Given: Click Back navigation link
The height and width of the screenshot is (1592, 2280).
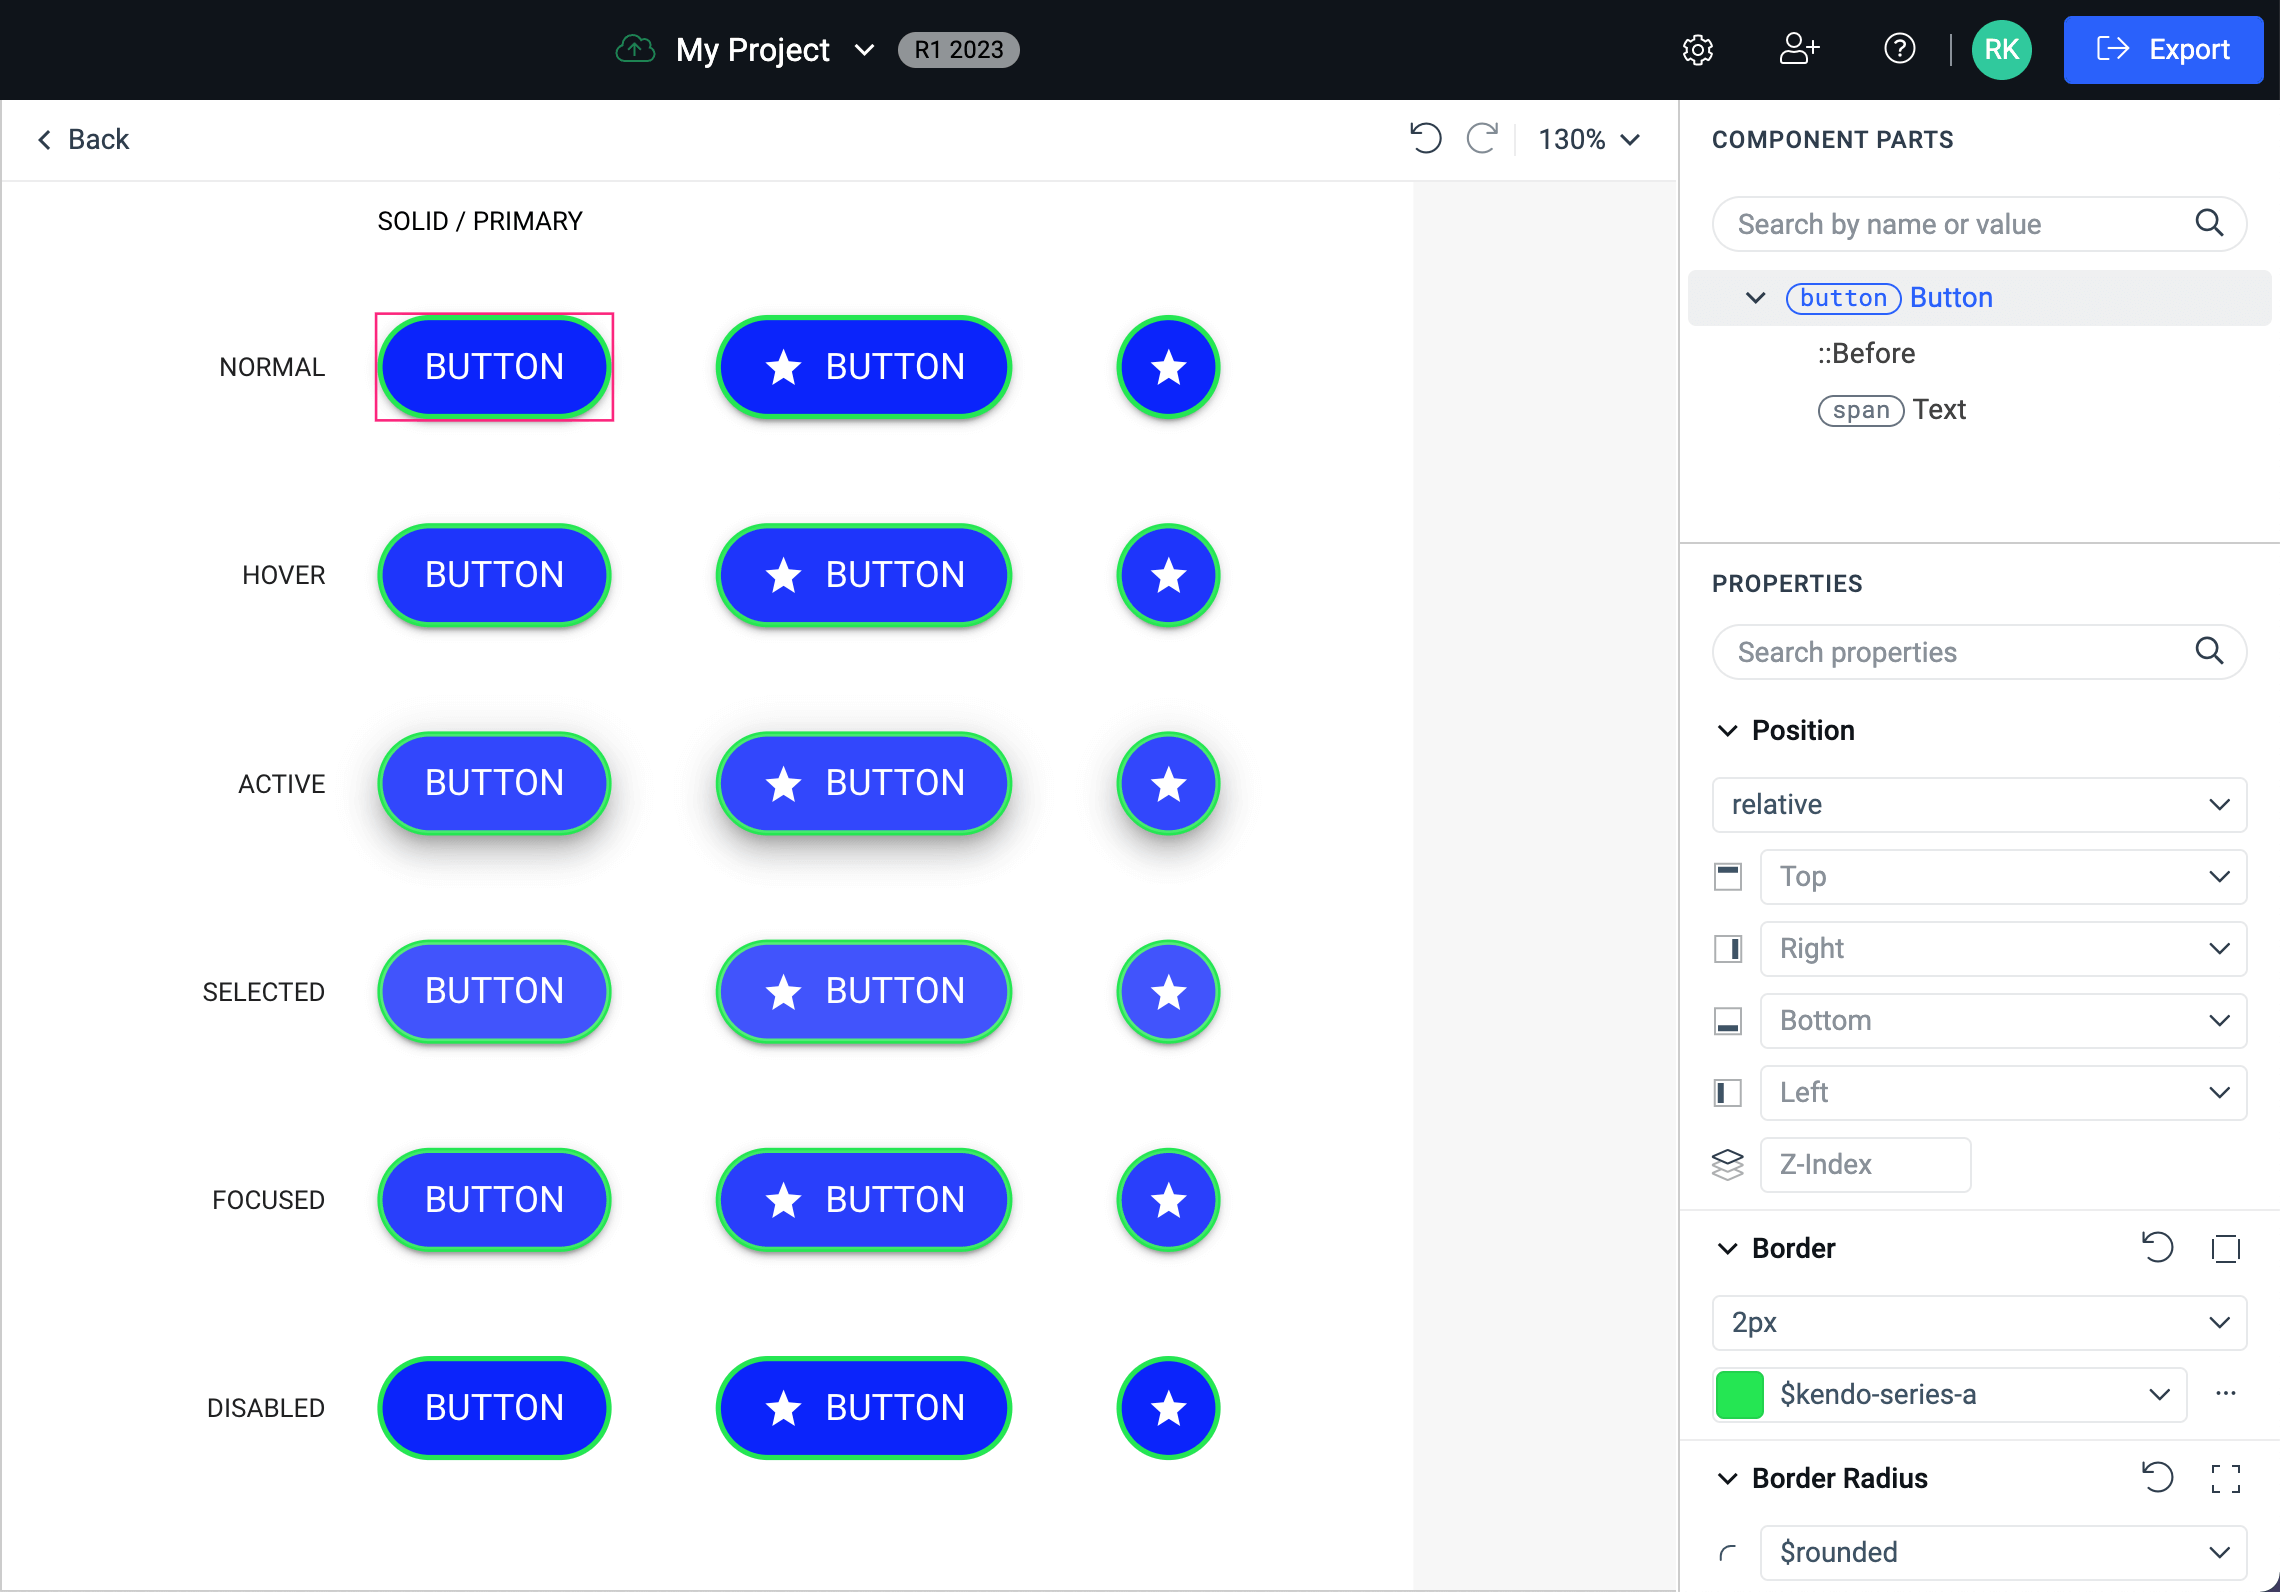Looking at the screenshot, I should pos(81,140).
